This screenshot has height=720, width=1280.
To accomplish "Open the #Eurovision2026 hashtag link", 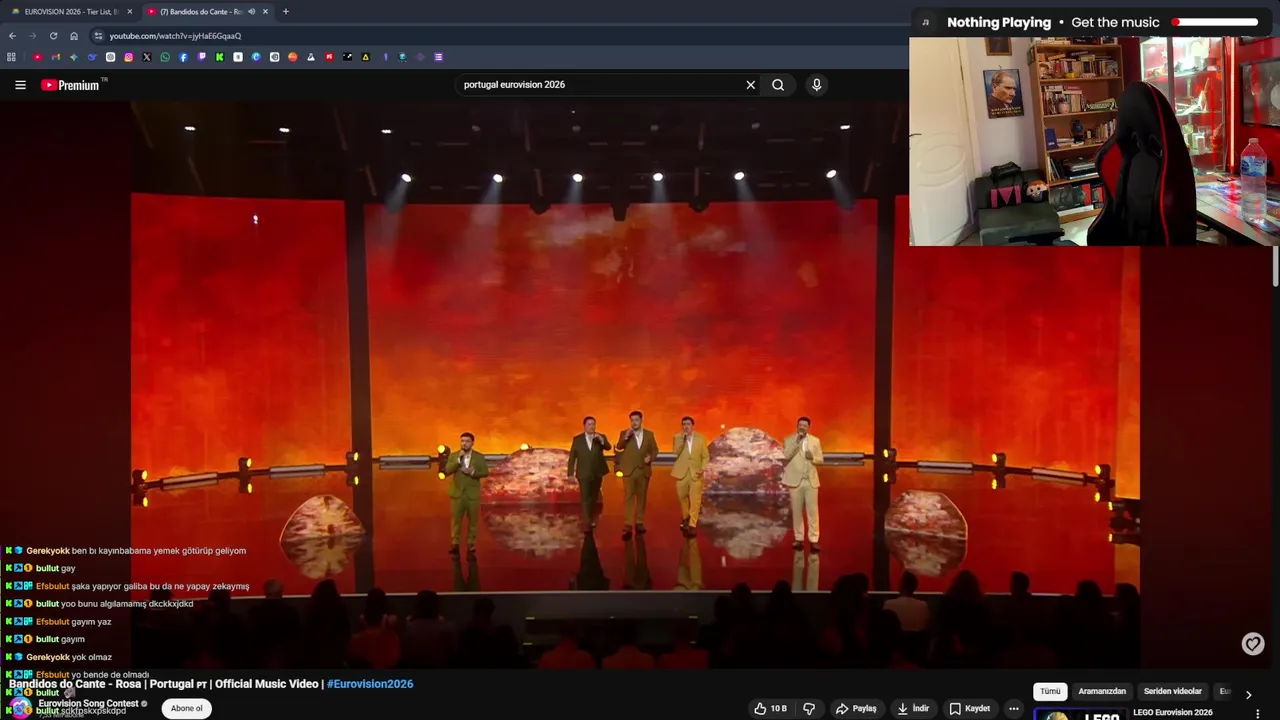I will 370,684.
